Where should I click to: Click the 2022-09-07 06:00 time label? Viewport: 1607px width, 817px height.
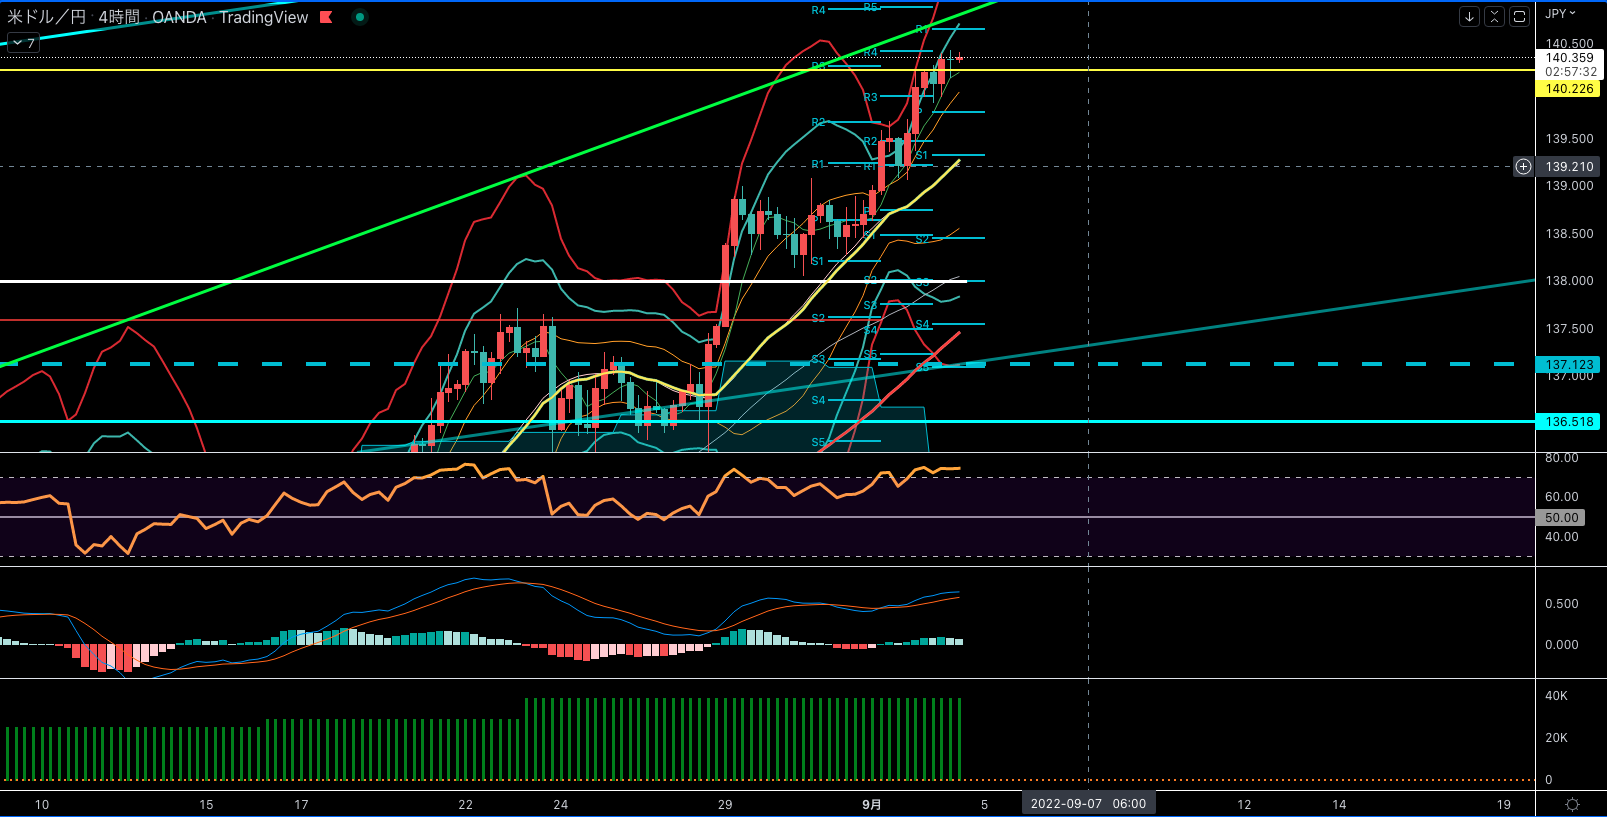pos(1088,804)
